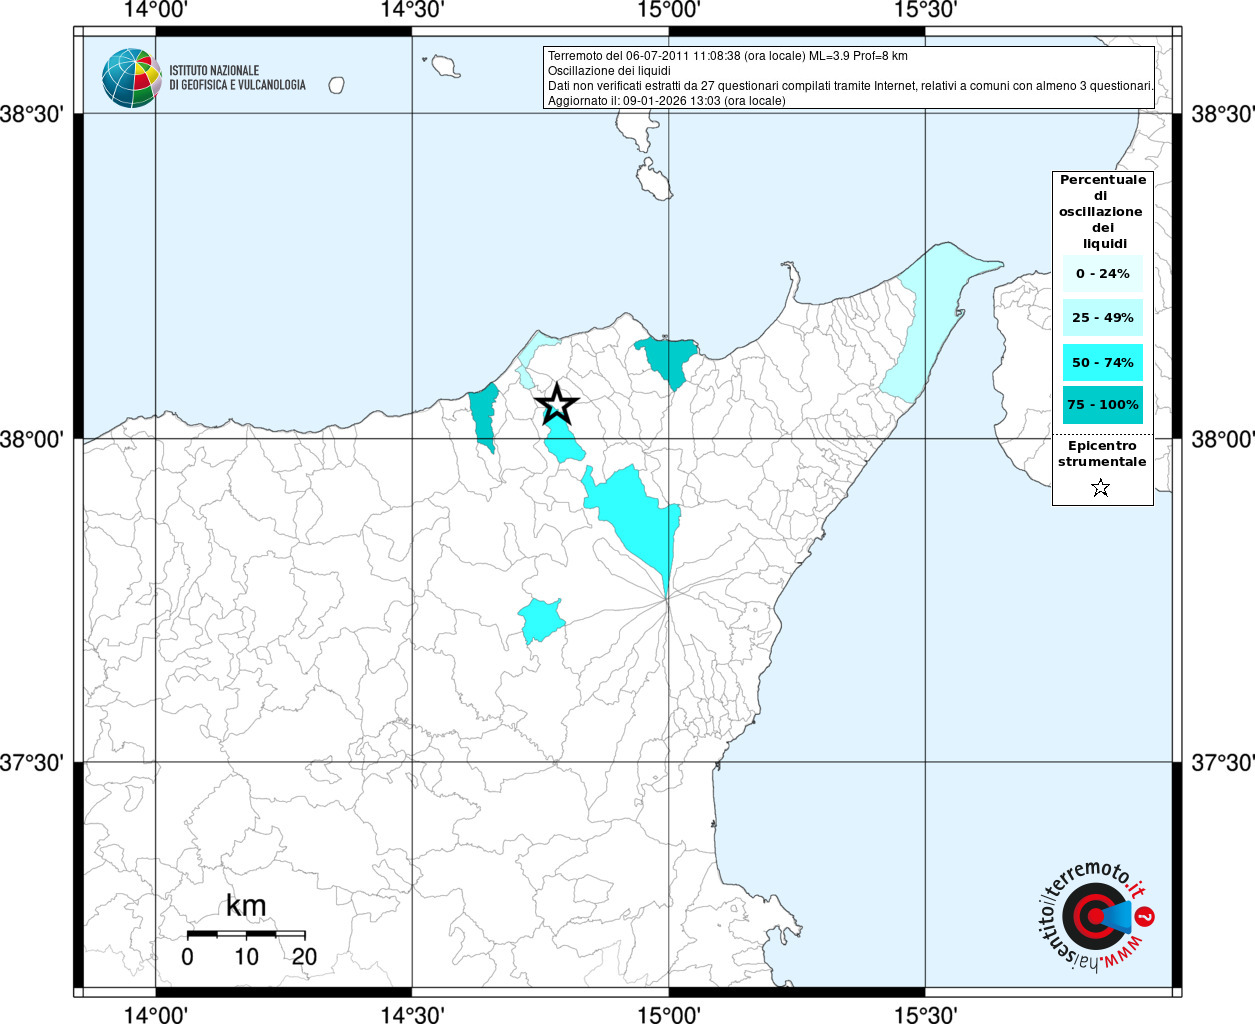The width and height of the screenshot is (1255, 1024).
Task: Click the 'Dati non verificati estratti da 27 questionari' line
Action: (x=851, y=86)
